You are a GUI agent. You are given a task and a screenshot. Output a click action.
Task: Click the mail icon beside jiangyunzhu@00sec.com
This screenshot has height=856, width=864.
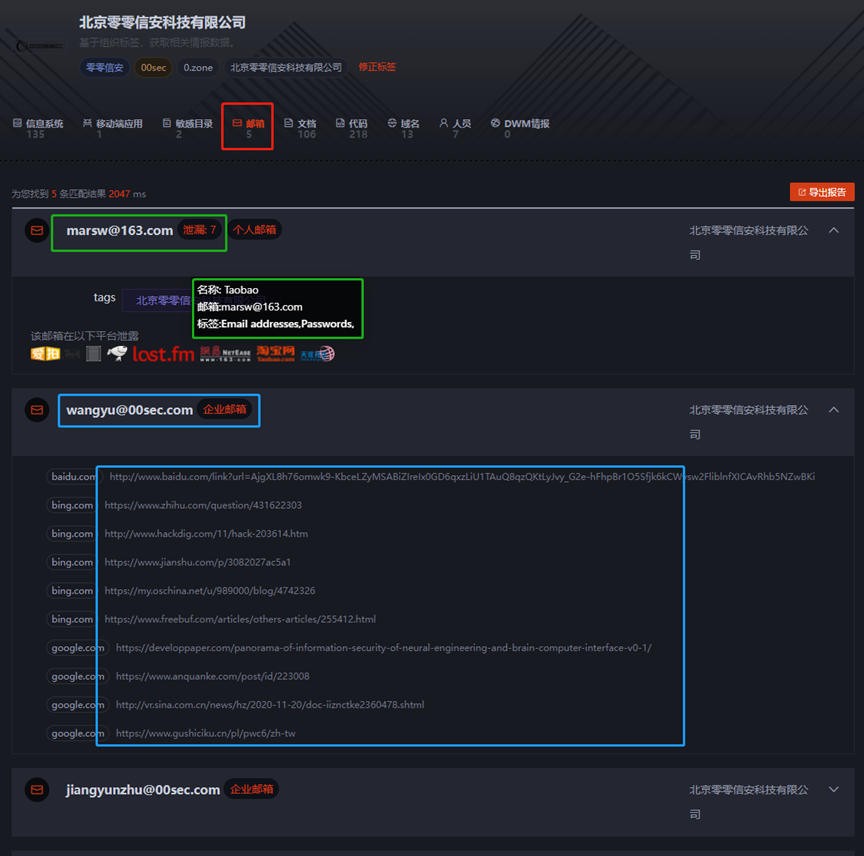[x=37, y=790]
